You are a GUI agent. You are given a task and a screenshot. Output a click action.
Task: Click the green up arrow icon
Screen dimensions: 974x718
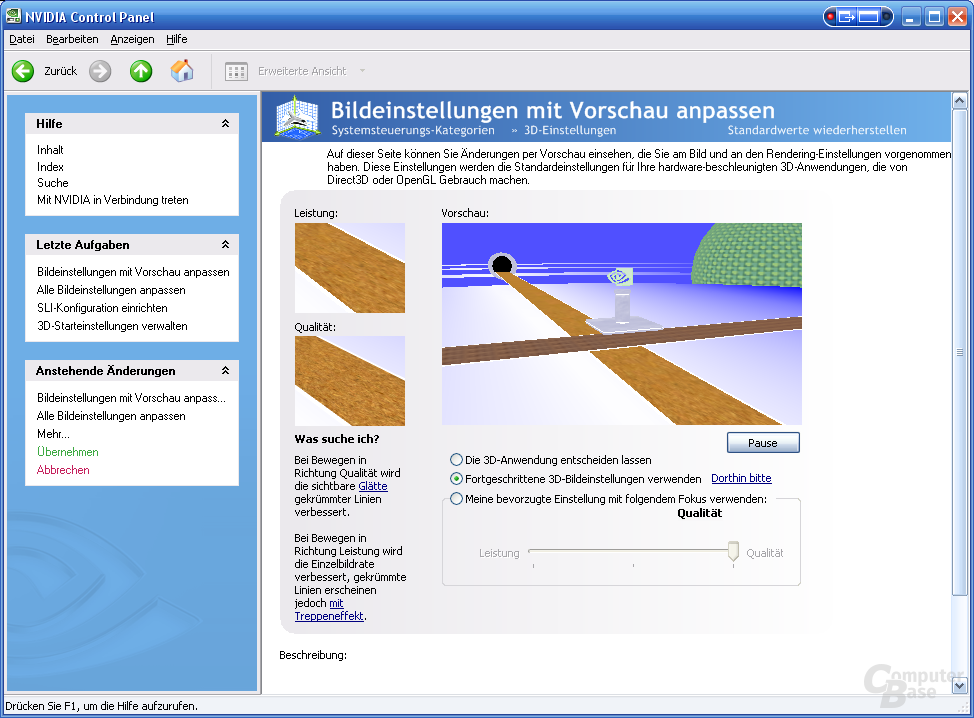(141, 71)
